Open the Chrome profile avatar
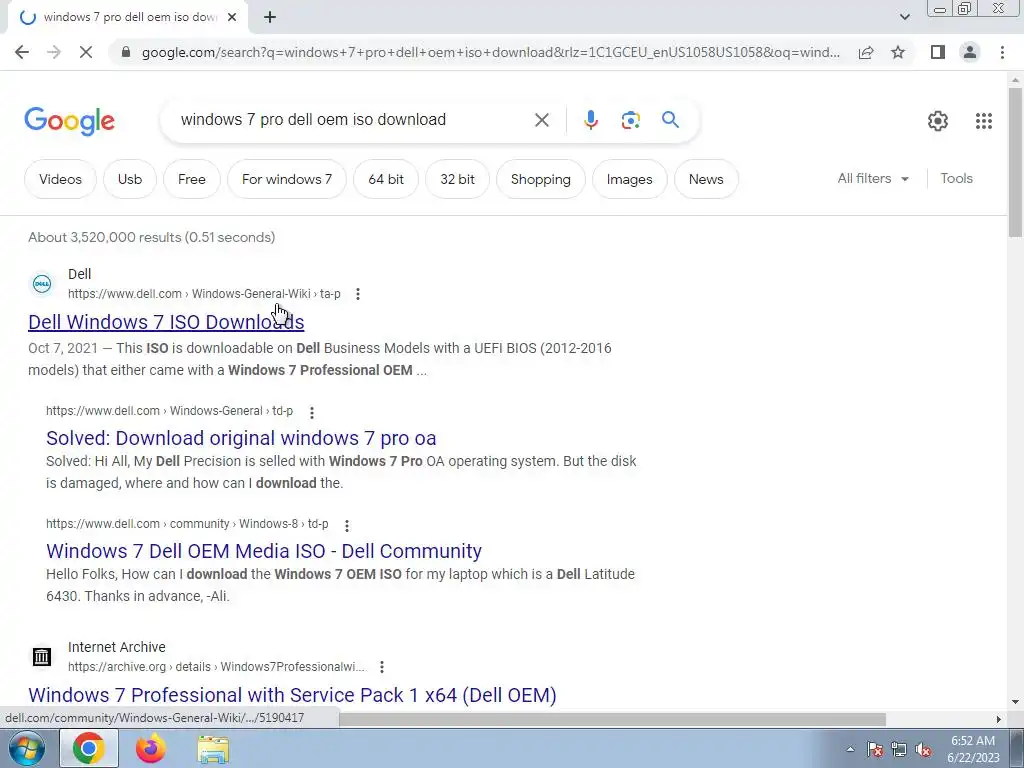1024x768 pixels. pos(970,52)
